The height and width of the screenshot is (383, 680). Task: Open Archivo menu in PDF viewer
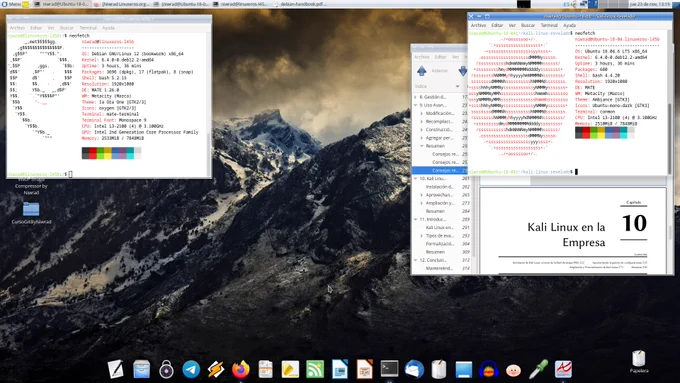(x=421, y=57)
